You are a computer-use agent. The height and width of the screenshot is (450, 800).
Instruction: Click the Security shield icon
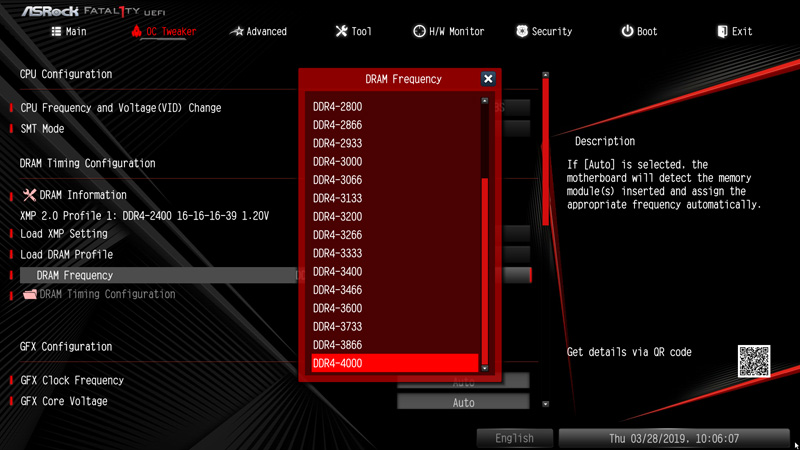[522, 32]
